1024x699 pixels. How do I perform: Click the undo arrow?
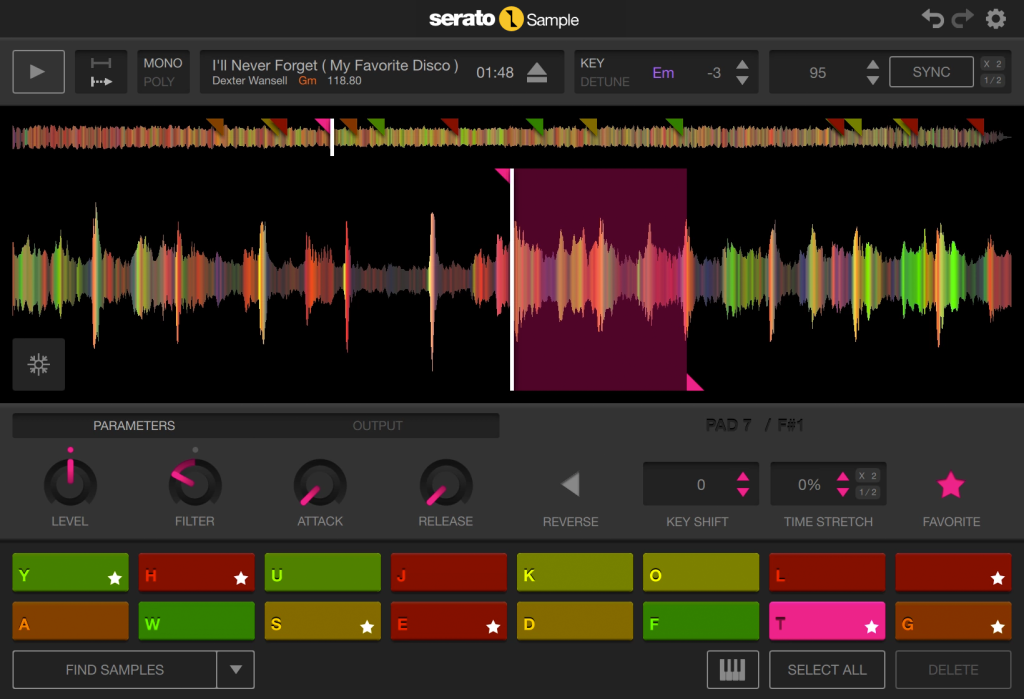click(932, 17)
